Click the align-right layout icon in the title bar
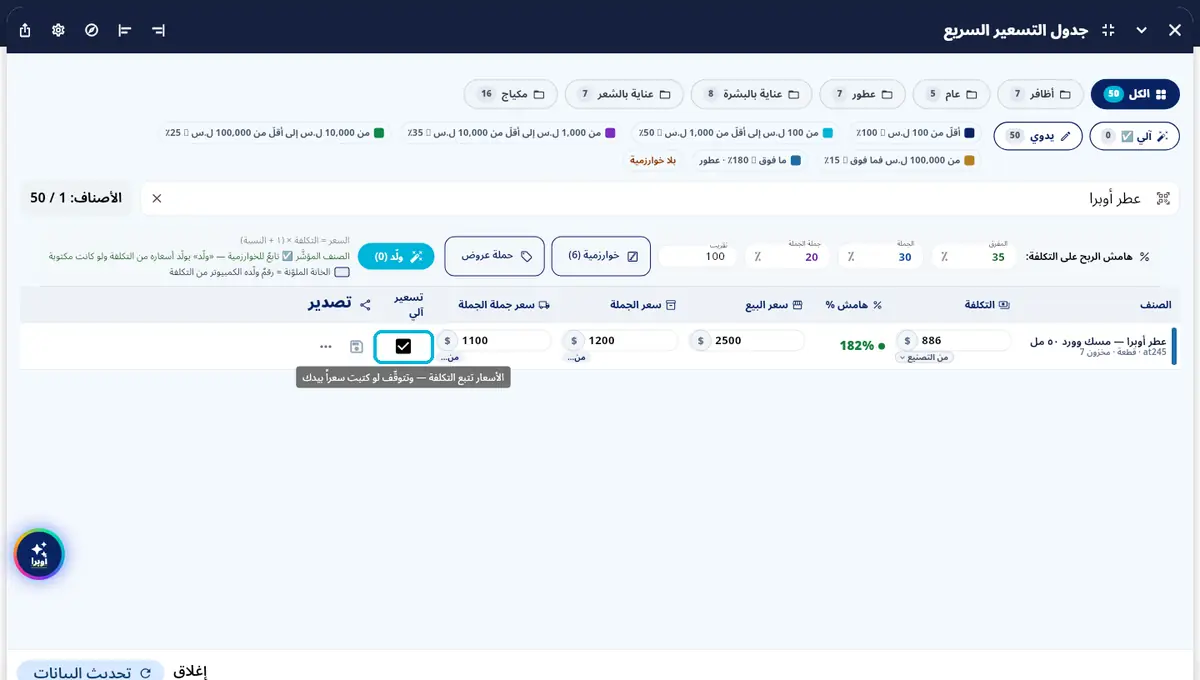 click(x=158, y=30)
